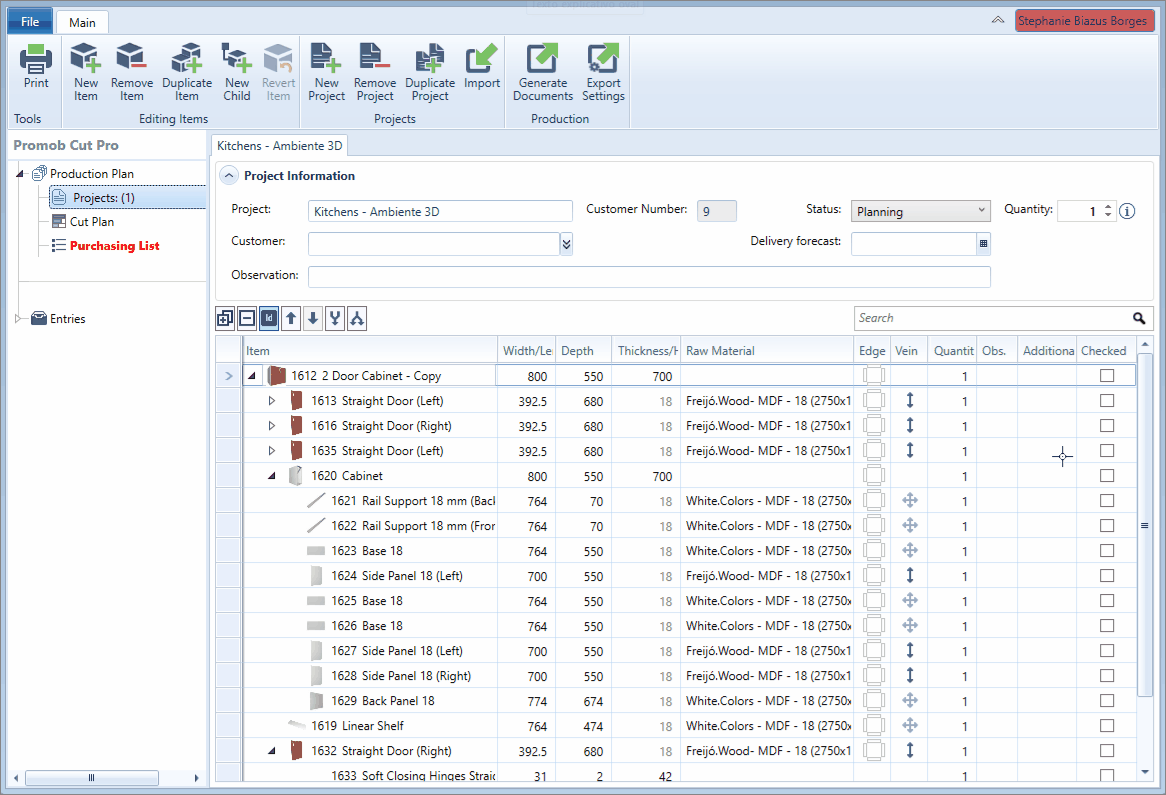Viewport: 1166px width, 795px height.
Task: Open the Purchasing List
Action: [x=115, y=246]
